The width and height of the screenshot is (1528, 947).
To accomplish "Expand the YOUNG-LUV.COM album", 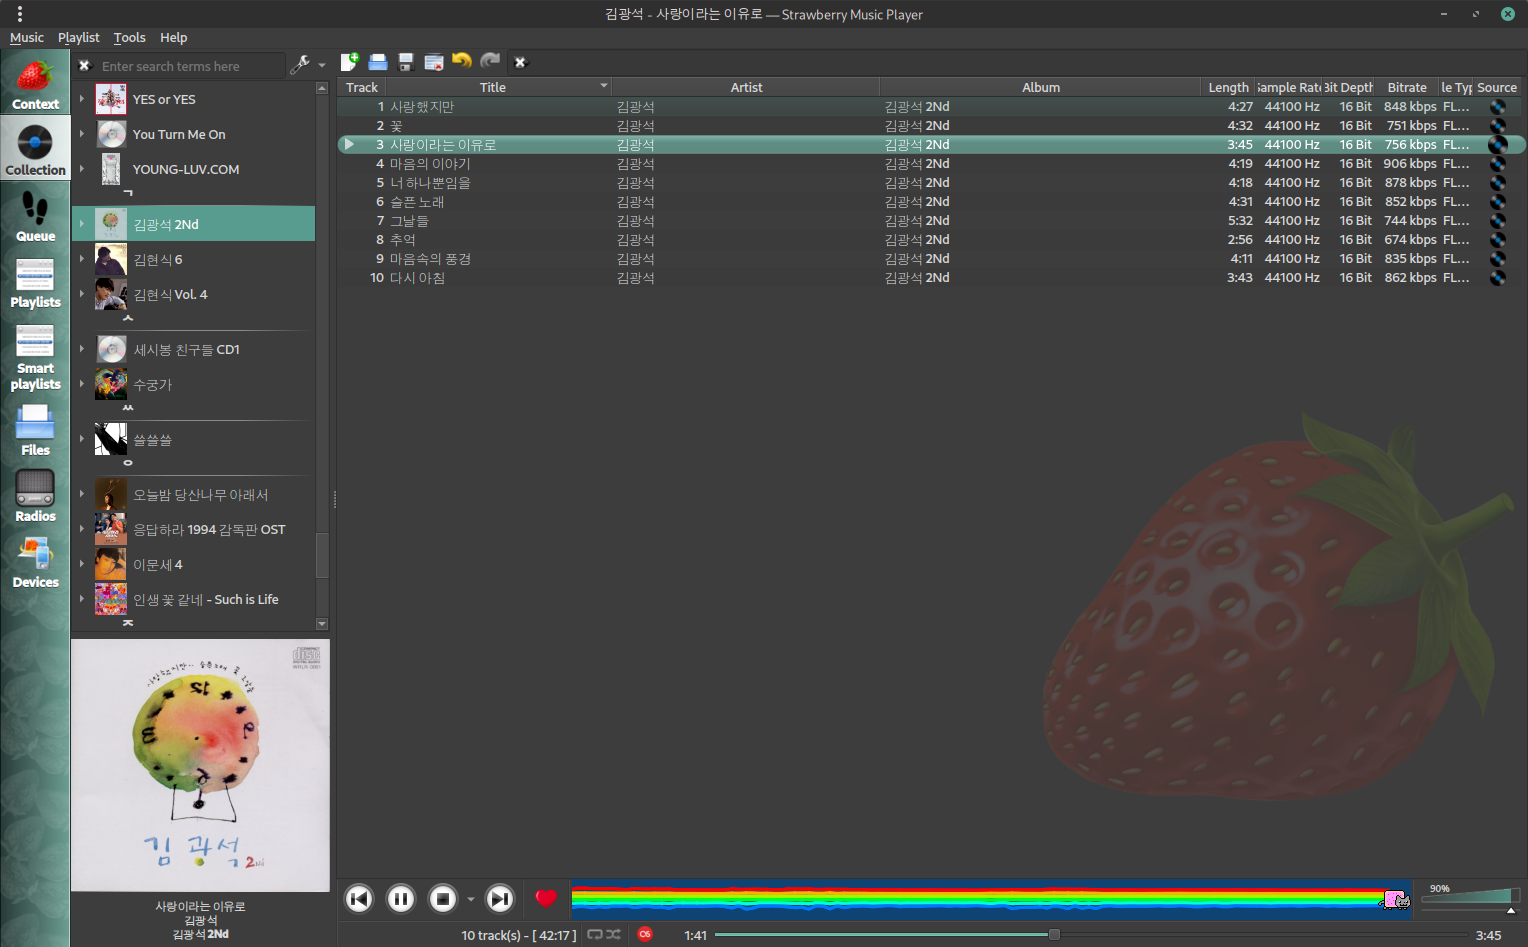I will click(x=82, y=169).
